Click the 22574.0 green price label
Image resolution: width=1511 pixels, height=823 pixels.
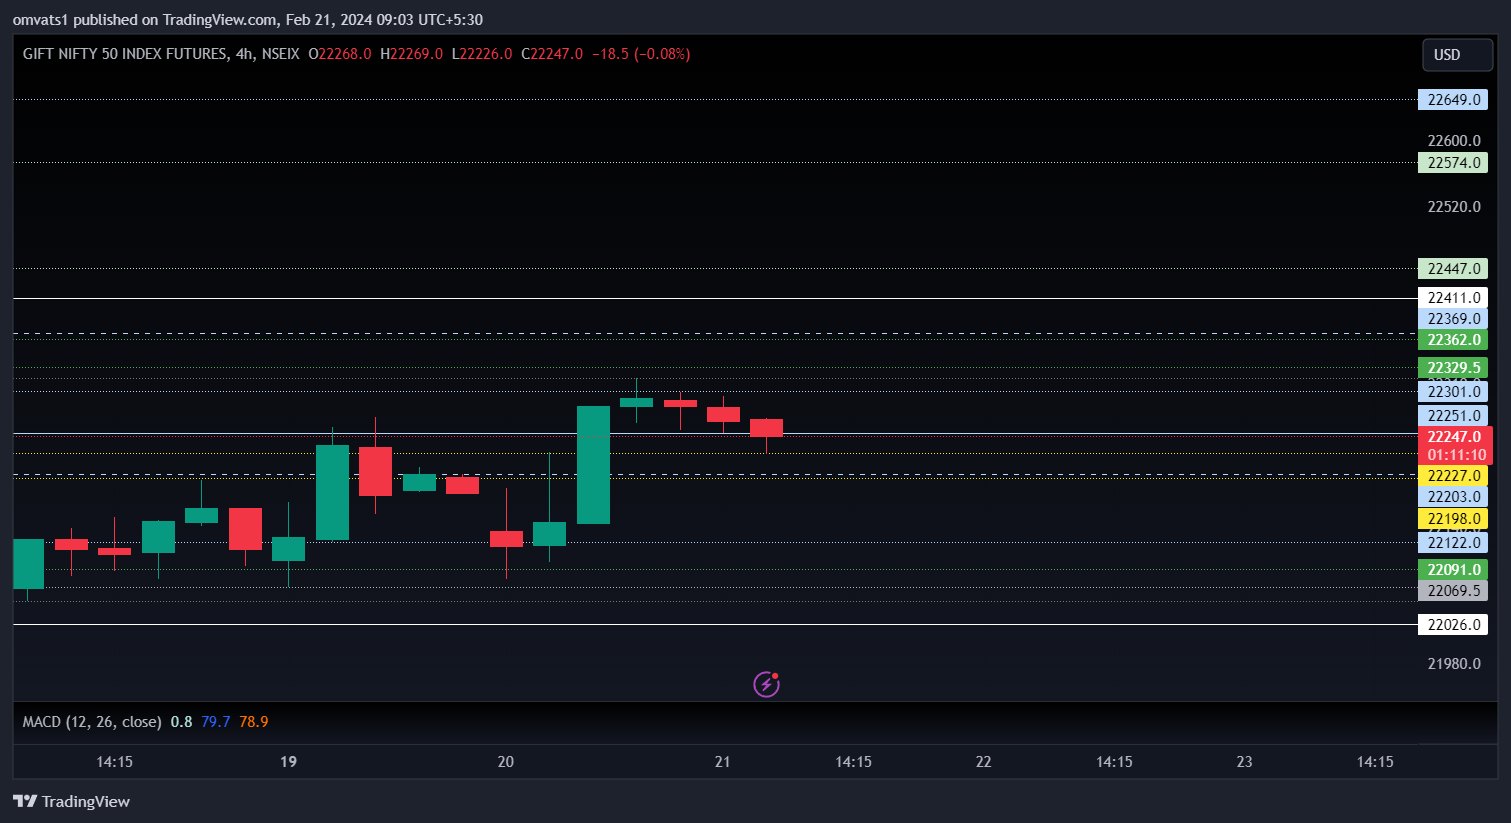(1453, 163)
